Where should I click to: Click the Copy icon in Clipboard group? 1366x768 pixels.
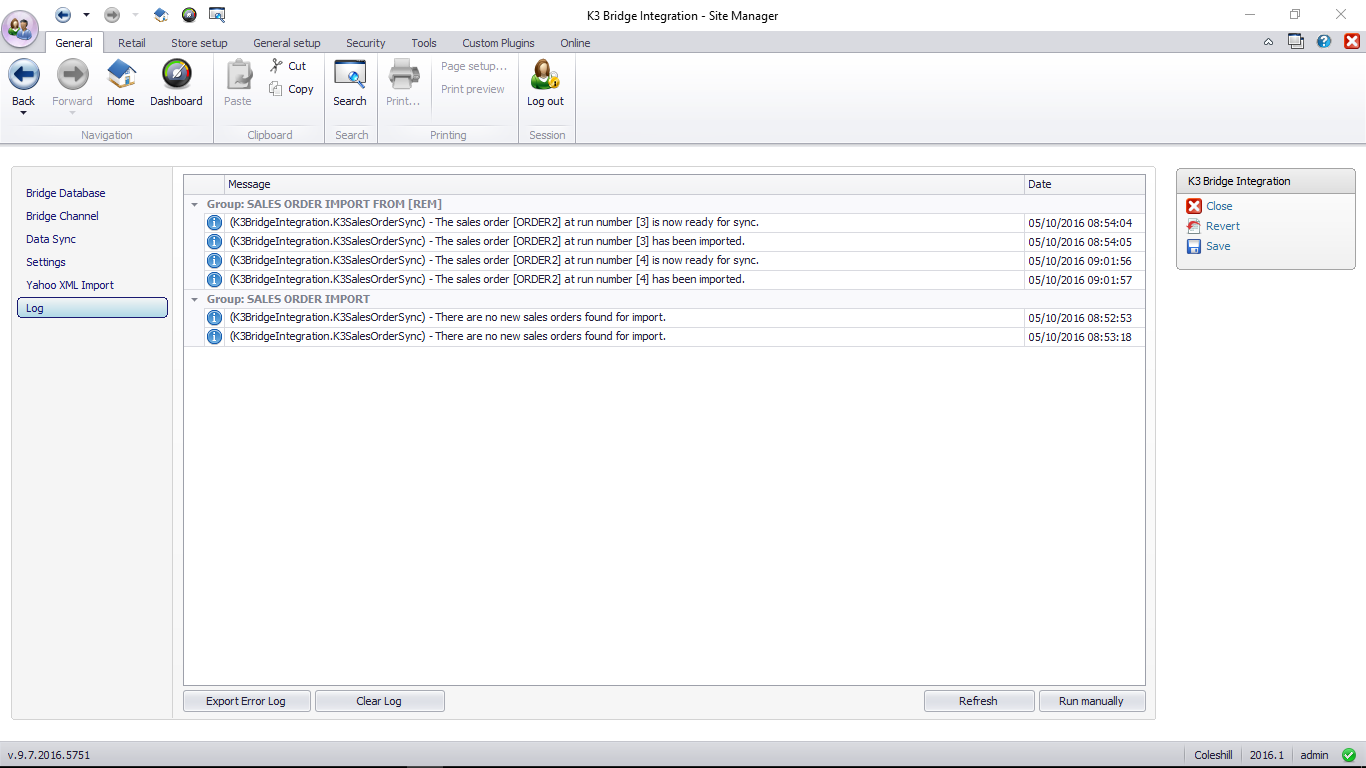276,89
